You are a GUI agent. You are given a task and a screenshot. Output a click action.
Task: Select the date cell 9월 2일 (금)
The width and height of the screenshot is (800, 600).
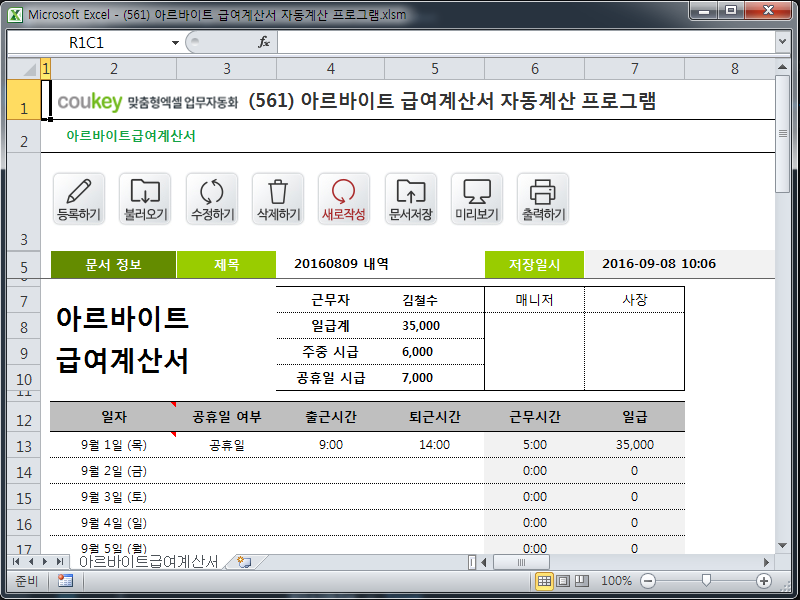point(114,471)
